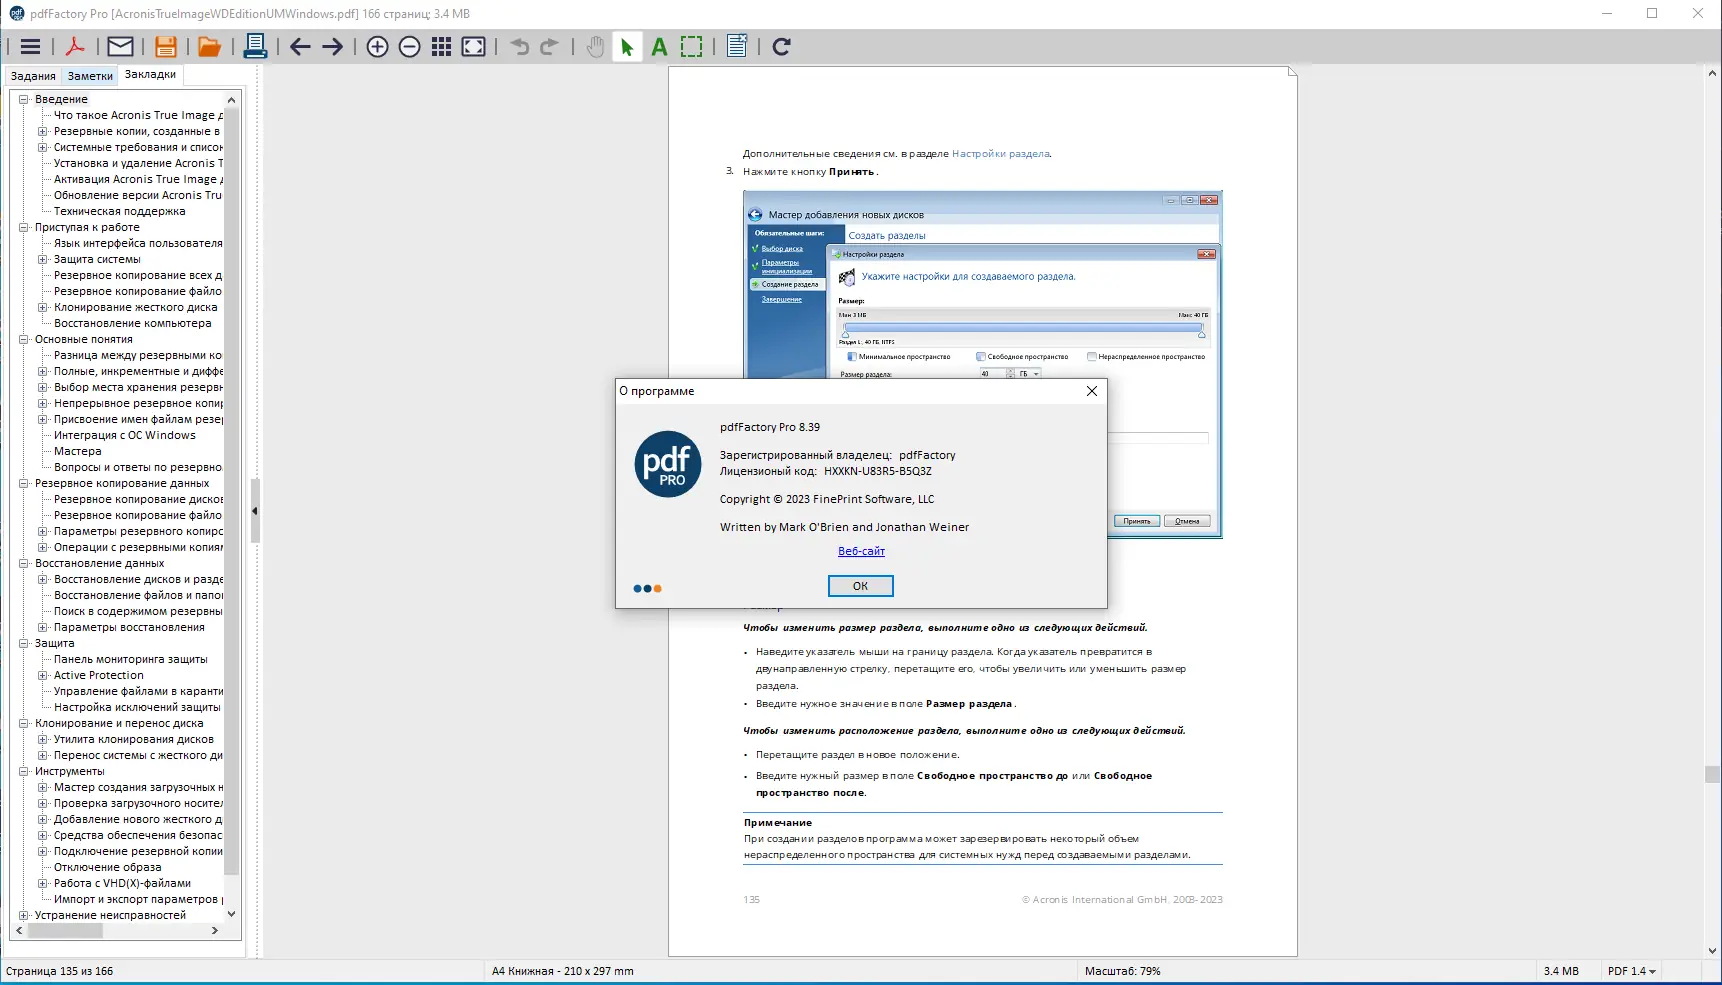Collapse the Основные понятия node
Viewport: 1722px width, 985px height.
24,339
